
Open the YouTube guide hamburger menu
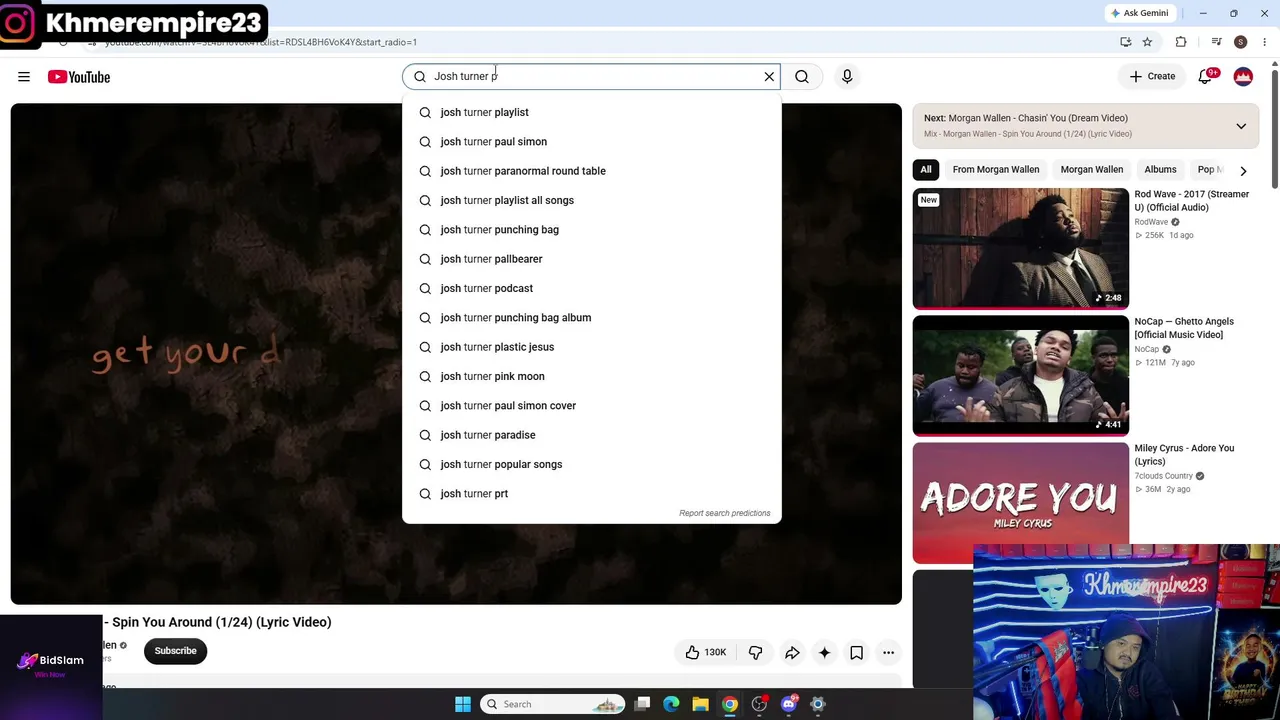pyautogui.click(x=24, y=76)
